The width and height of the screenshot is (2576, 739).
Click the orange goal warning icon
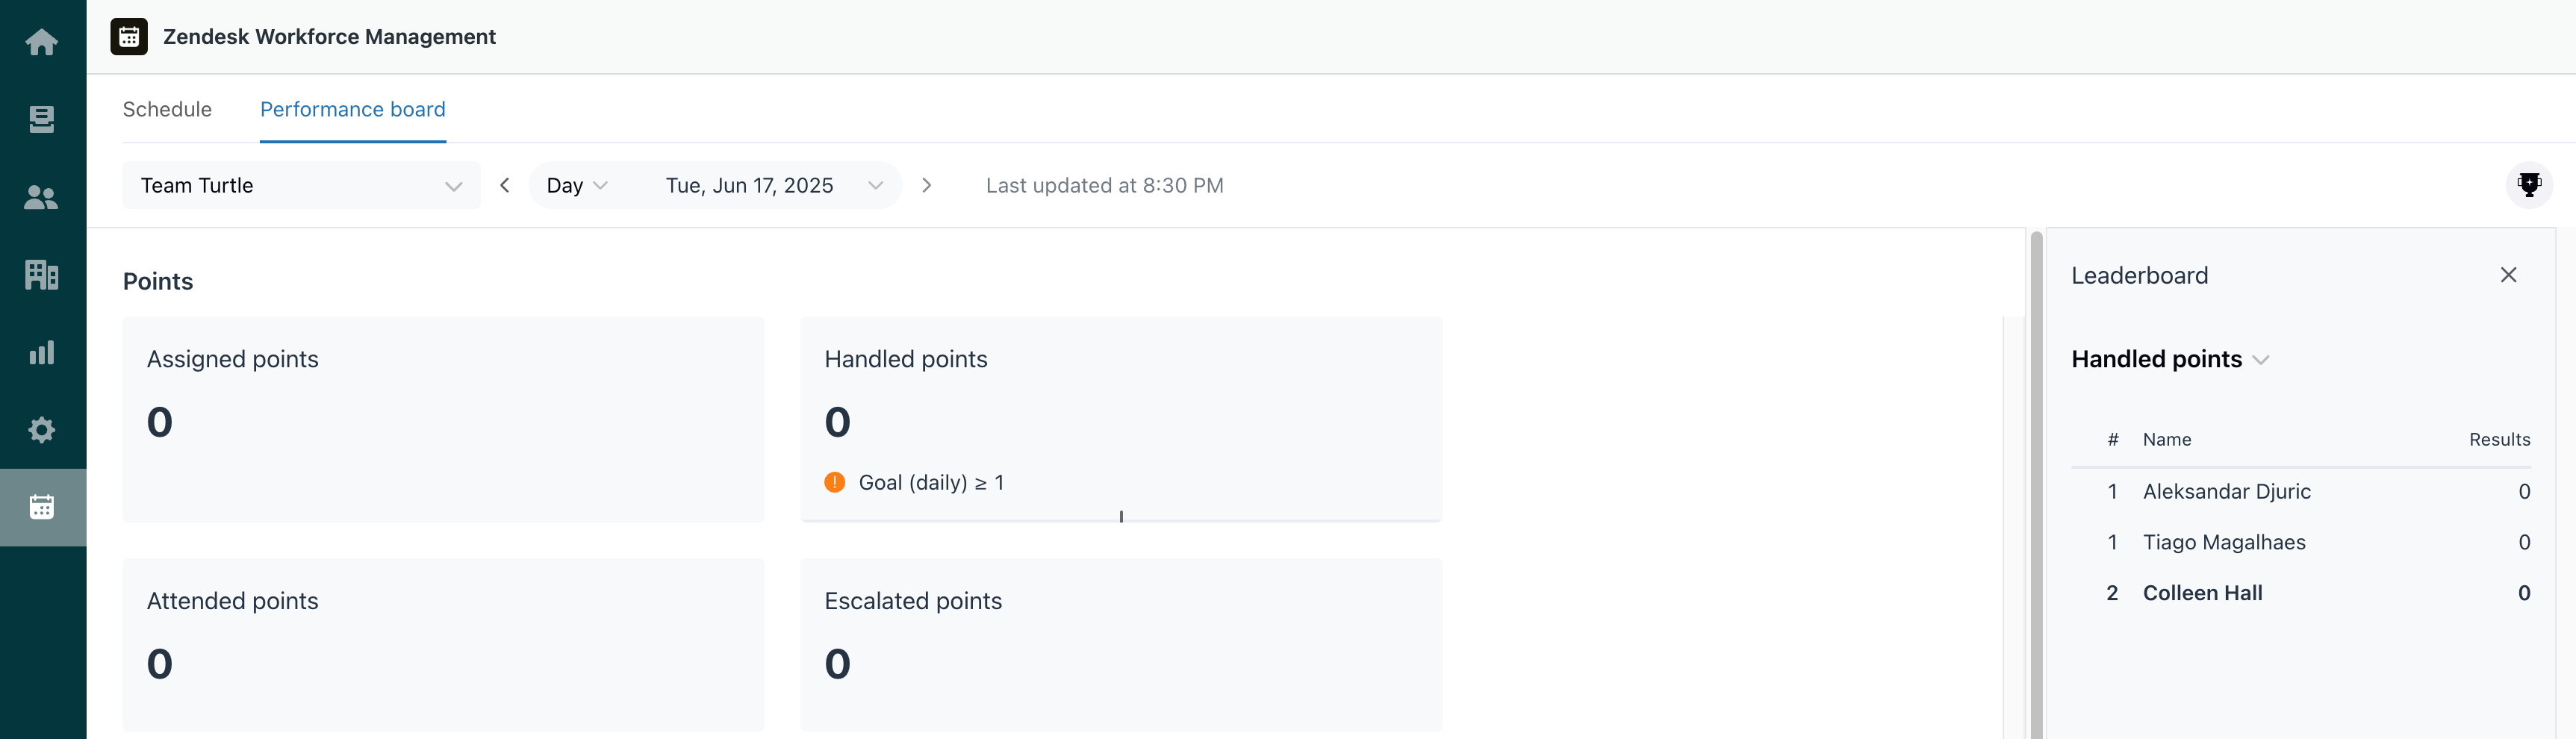click(x=835, y=483)
